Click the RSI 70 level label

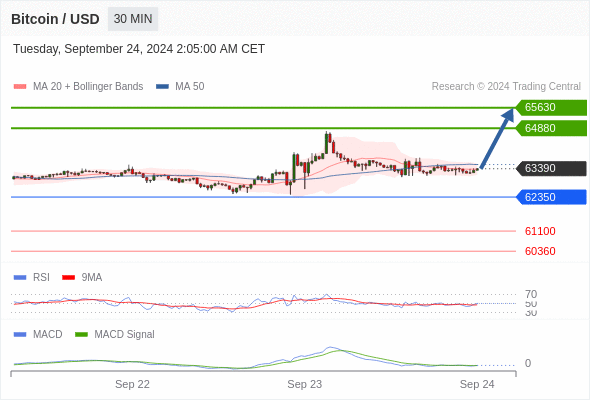(x=531, y=294)
